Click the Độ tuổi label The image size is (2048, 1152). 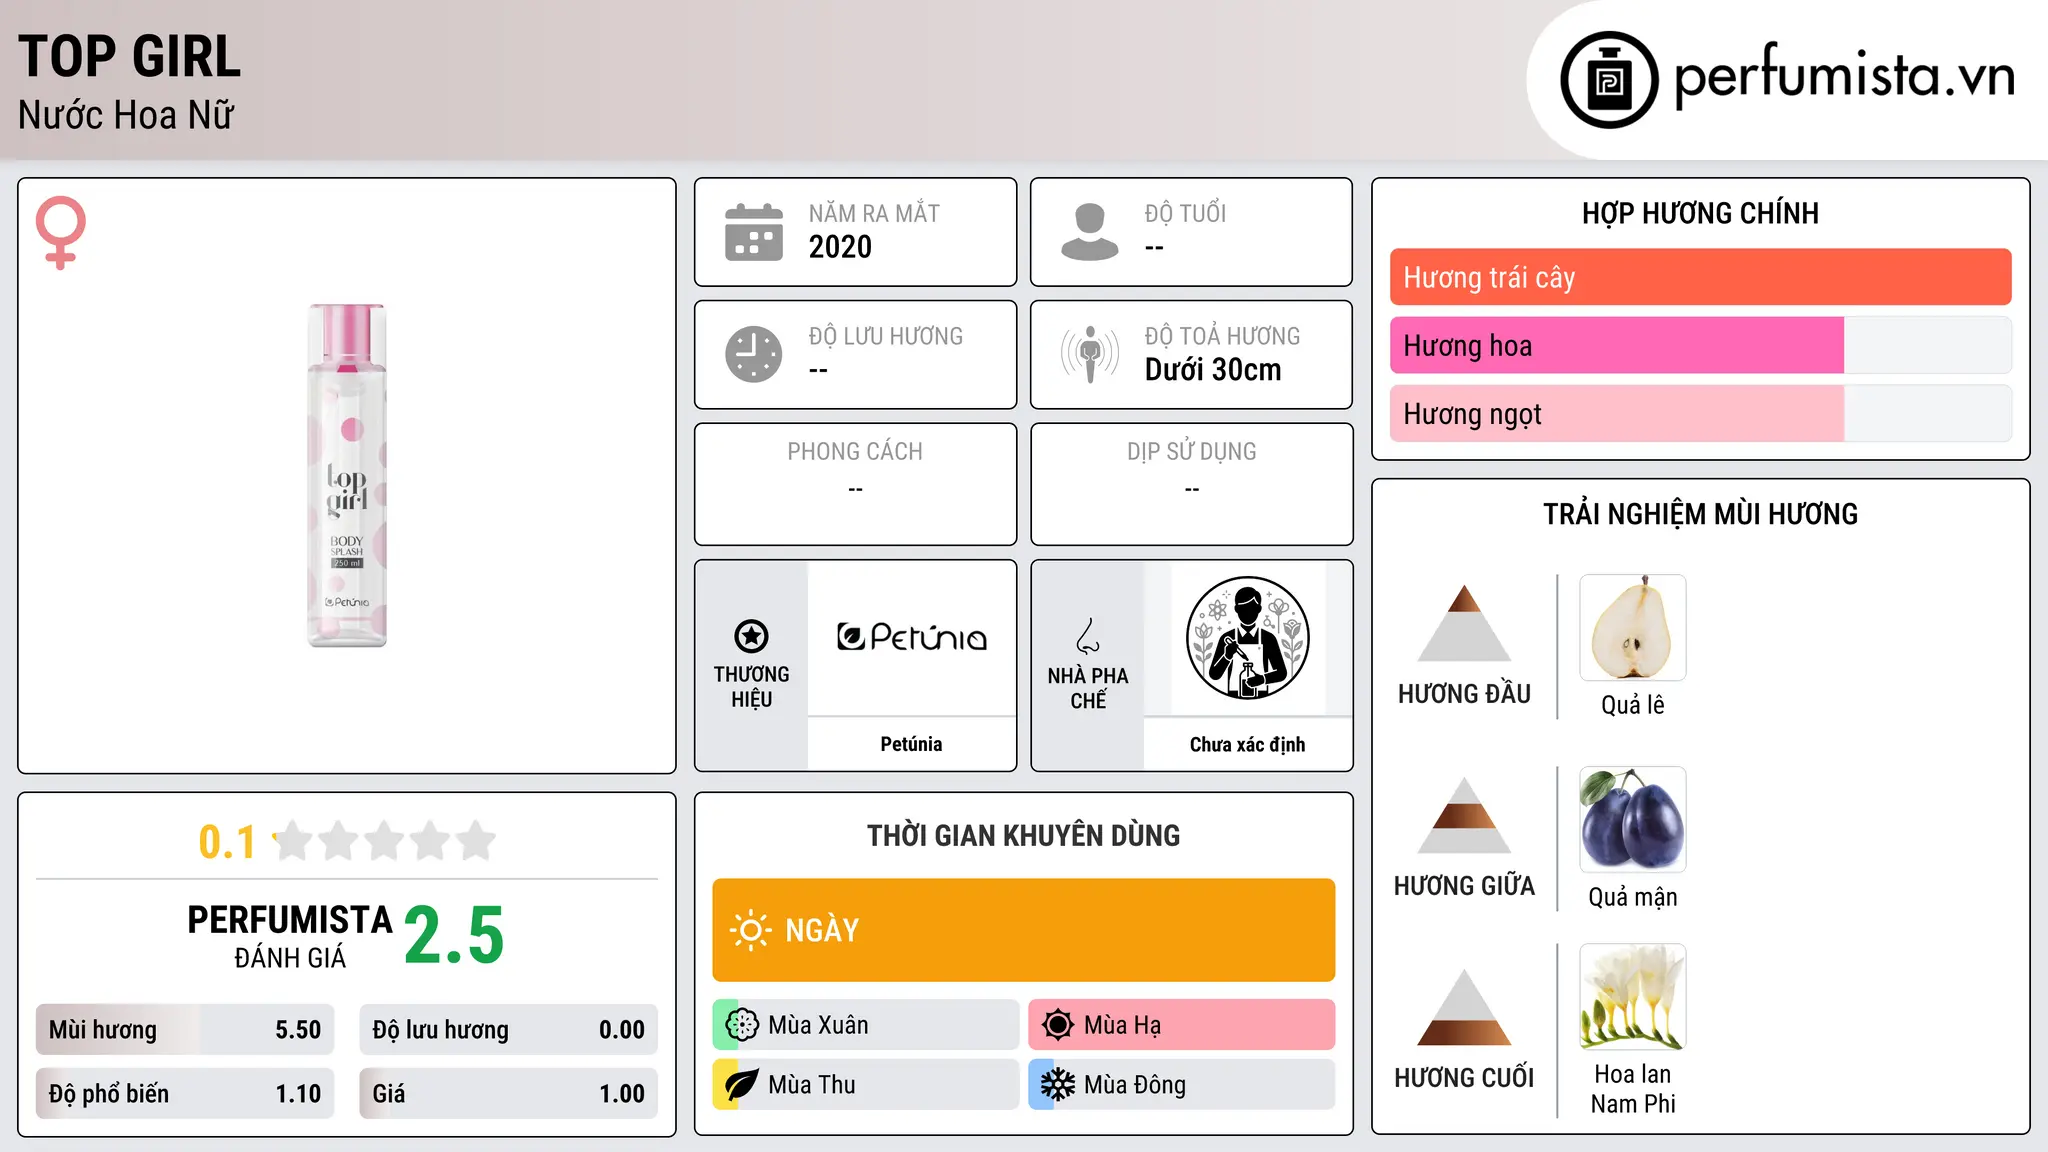[1185, 213]
